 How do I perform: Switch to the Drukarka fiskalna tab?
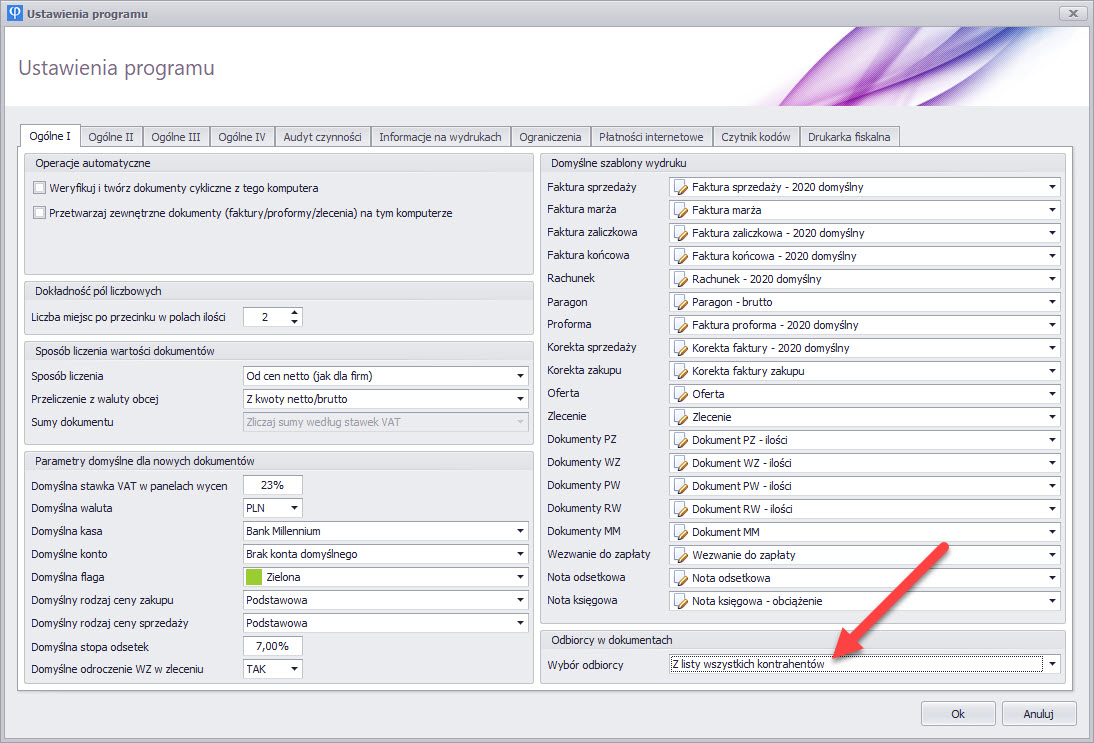tap(849, 137)
